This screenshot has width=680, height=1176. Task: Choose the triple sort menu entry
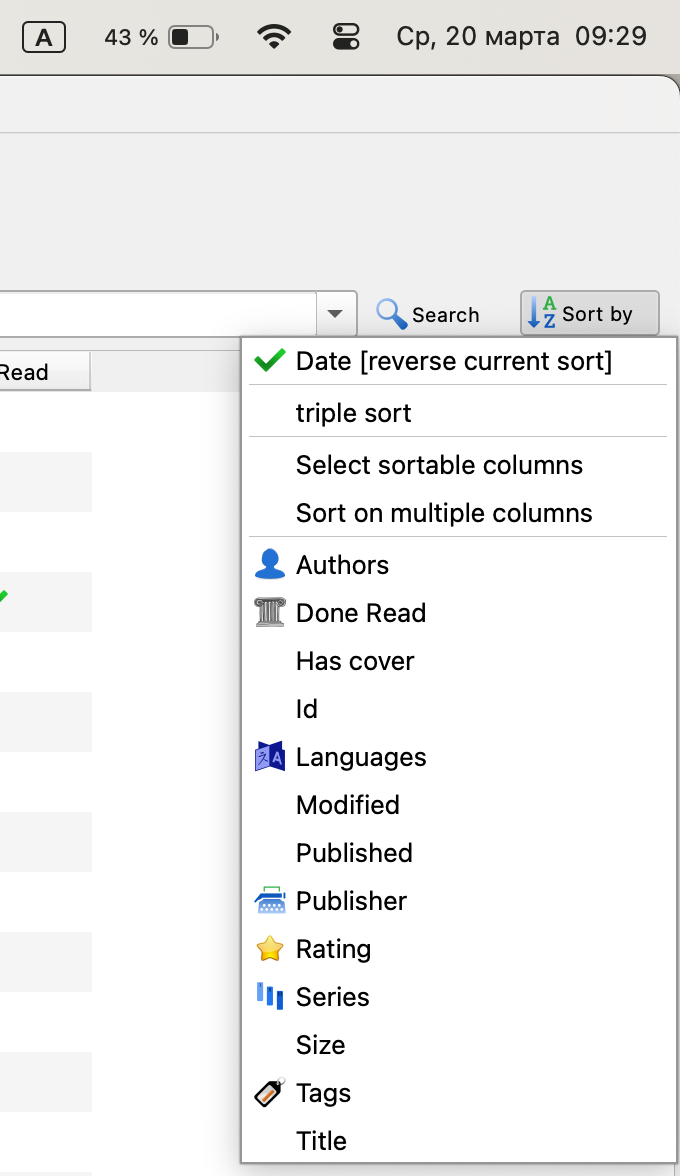pos(353,413)
